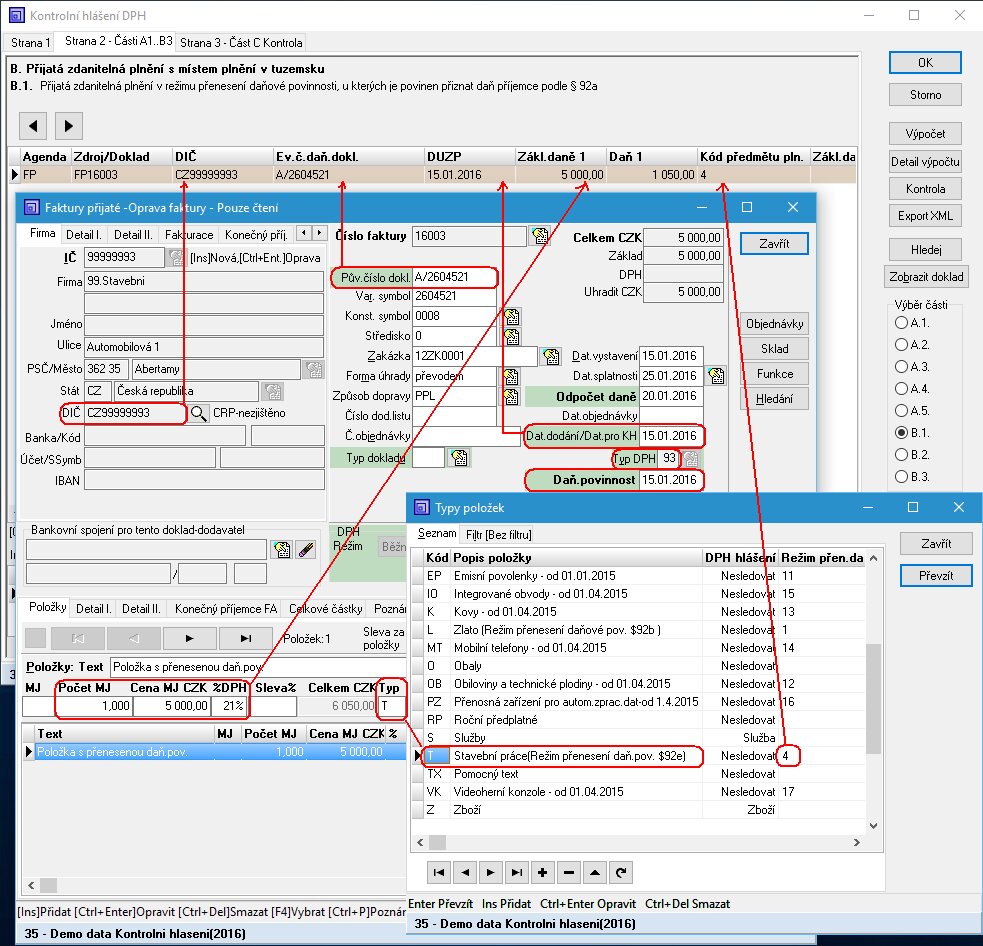Switch to Strana 3 - Část C Kontrola tab
Viewport: 983px width, 946px height.
241,43
